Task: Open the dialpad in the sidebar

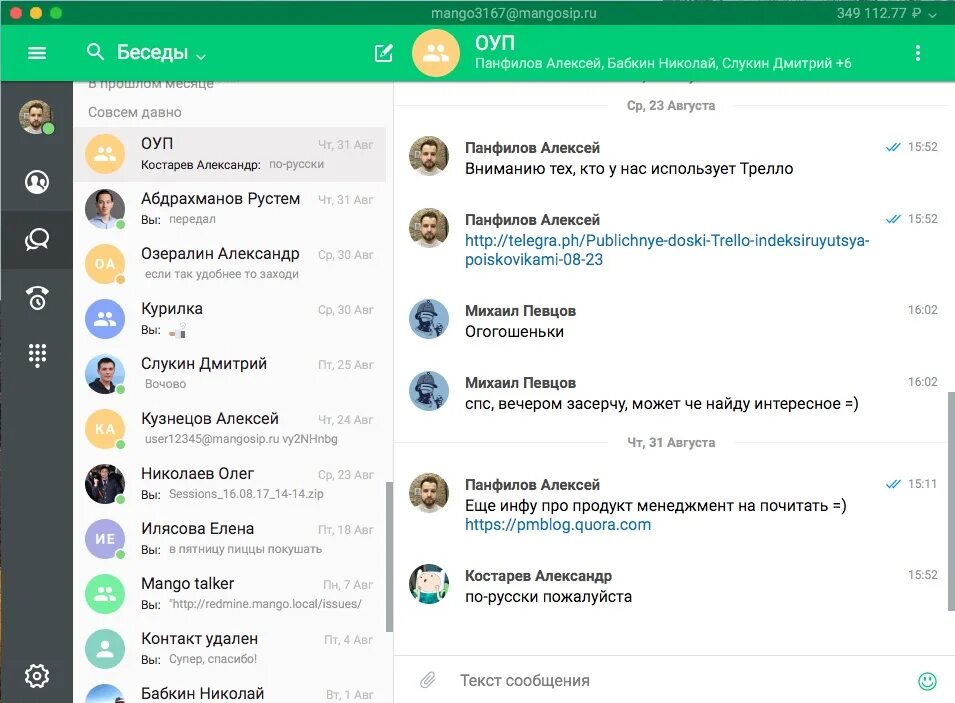Action: [x=37, y=355]
